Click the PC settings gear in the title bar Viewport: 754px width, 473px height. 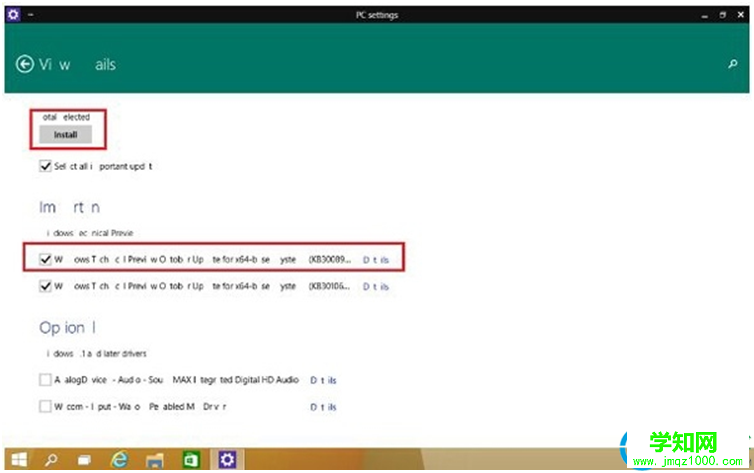pyautogui.click(x=13, y=14)
